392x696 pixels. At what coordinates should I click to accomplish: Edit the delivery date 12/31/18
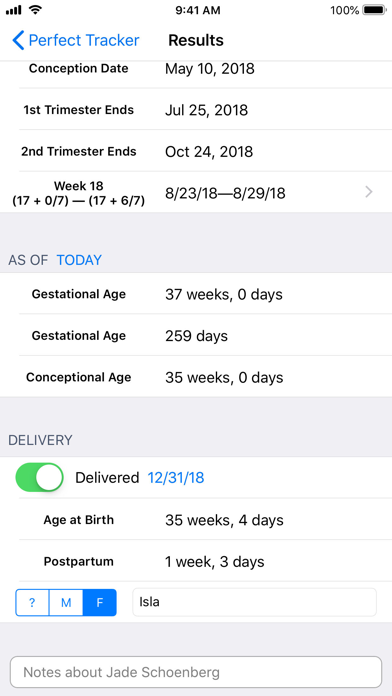click(x=176, y=478)
